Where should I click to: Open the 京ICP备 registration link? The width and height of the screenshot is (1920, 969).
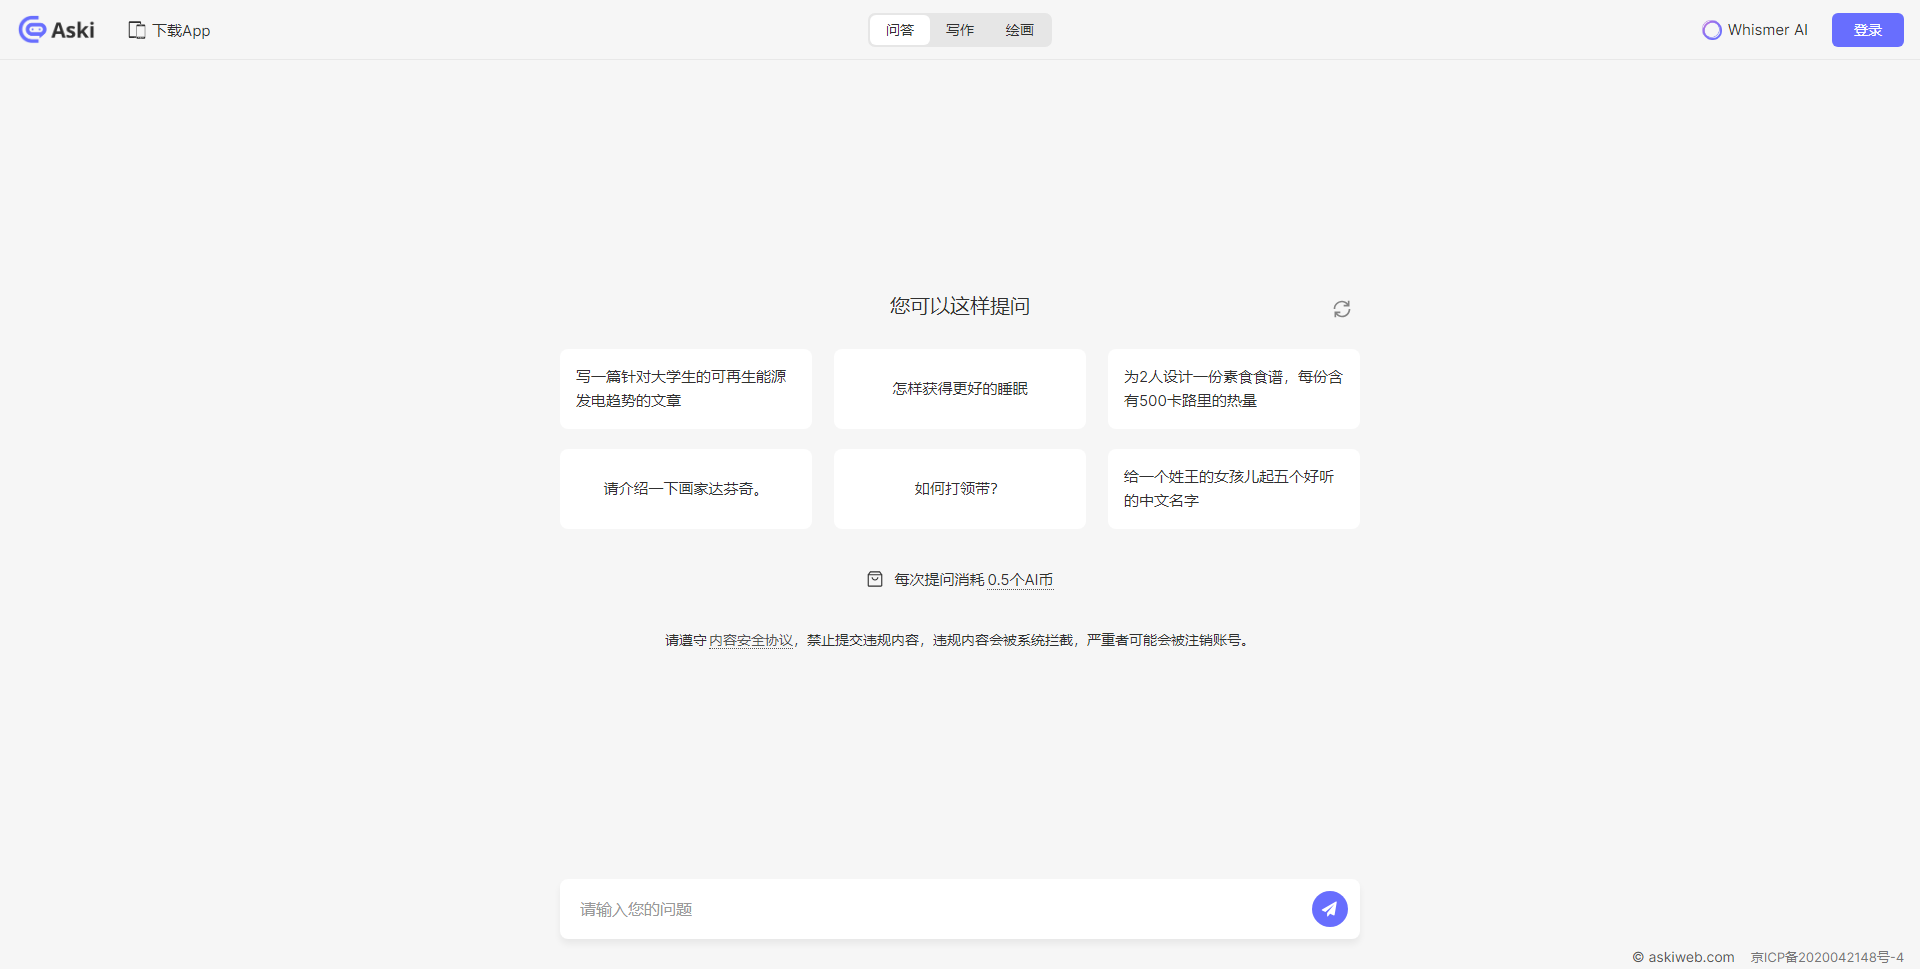pos(1826,957)
